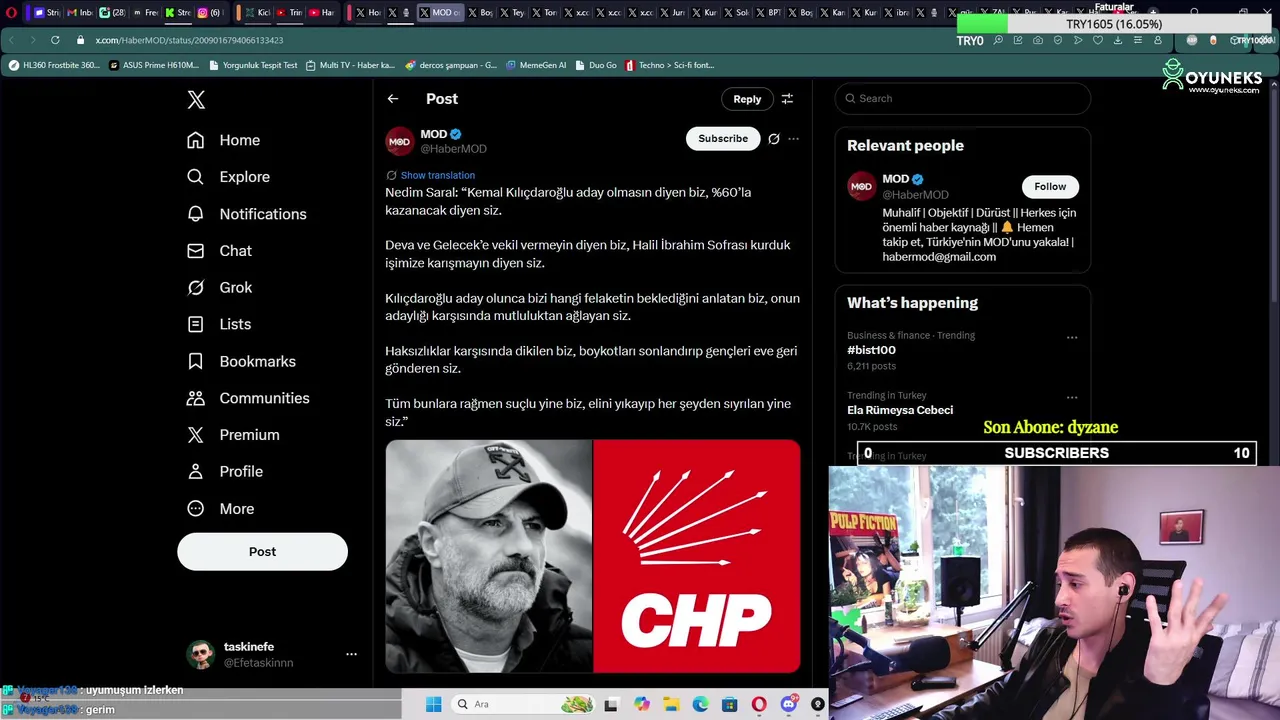
Task: Open MOD profile avatar on the post
Action: (399, 141)
